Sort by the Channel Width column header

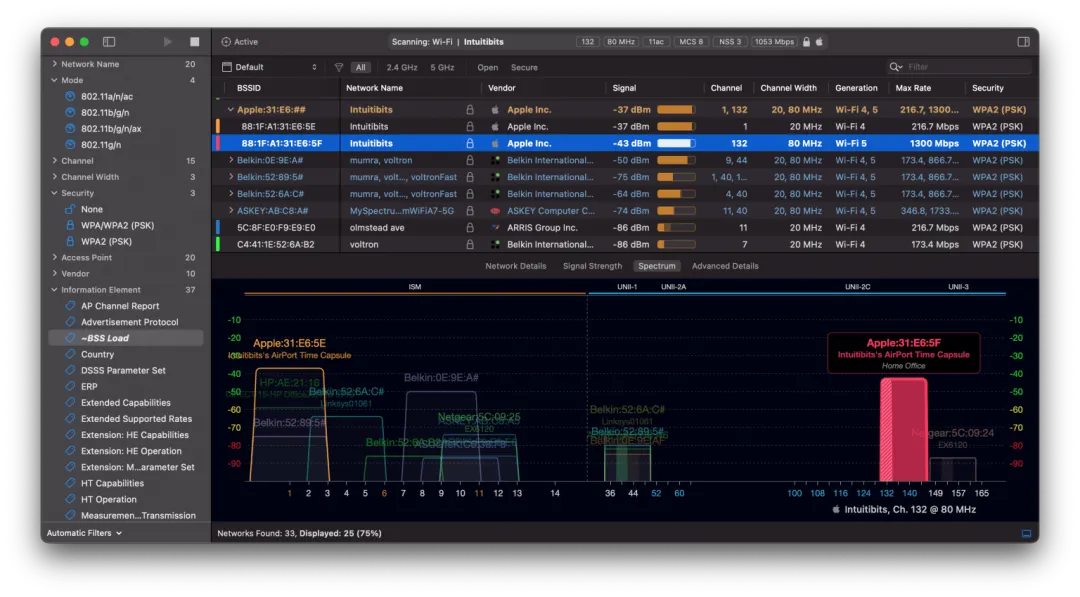pos(789,88)
